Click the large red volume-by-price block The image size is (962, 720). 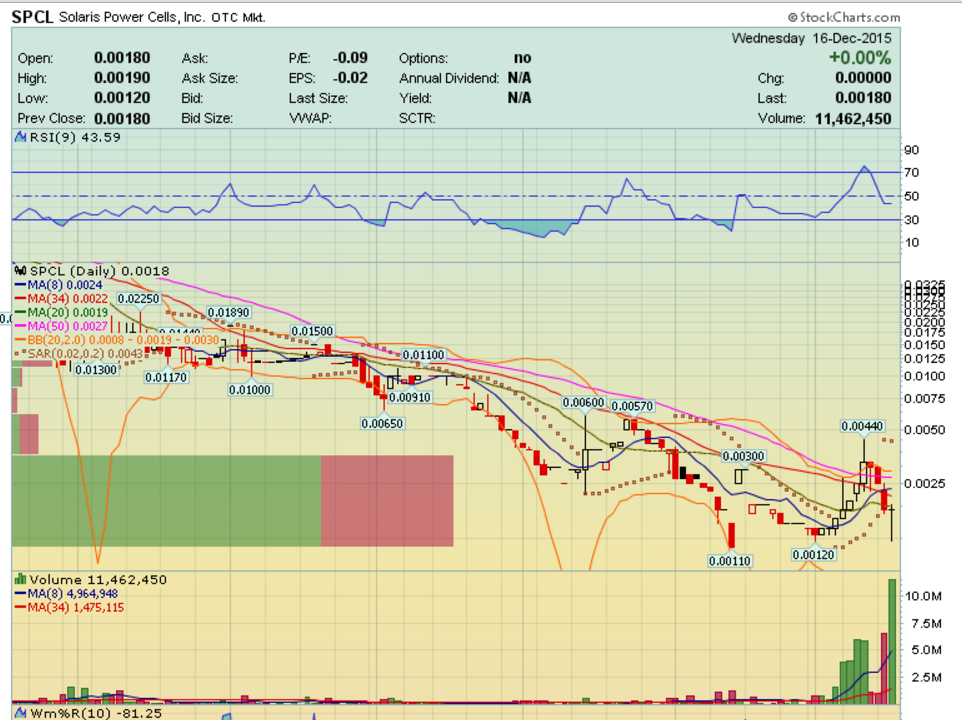pos(387,500)
